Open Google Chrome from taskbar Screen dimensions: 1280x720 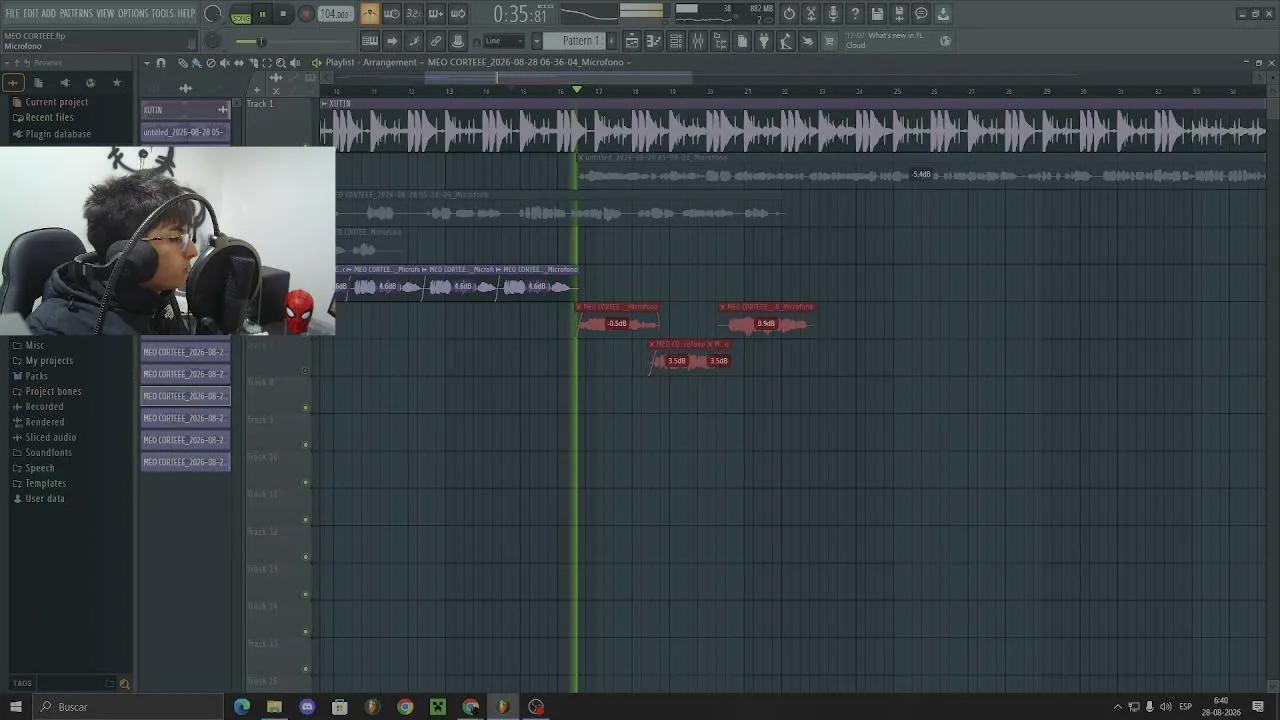pos(405,707)
